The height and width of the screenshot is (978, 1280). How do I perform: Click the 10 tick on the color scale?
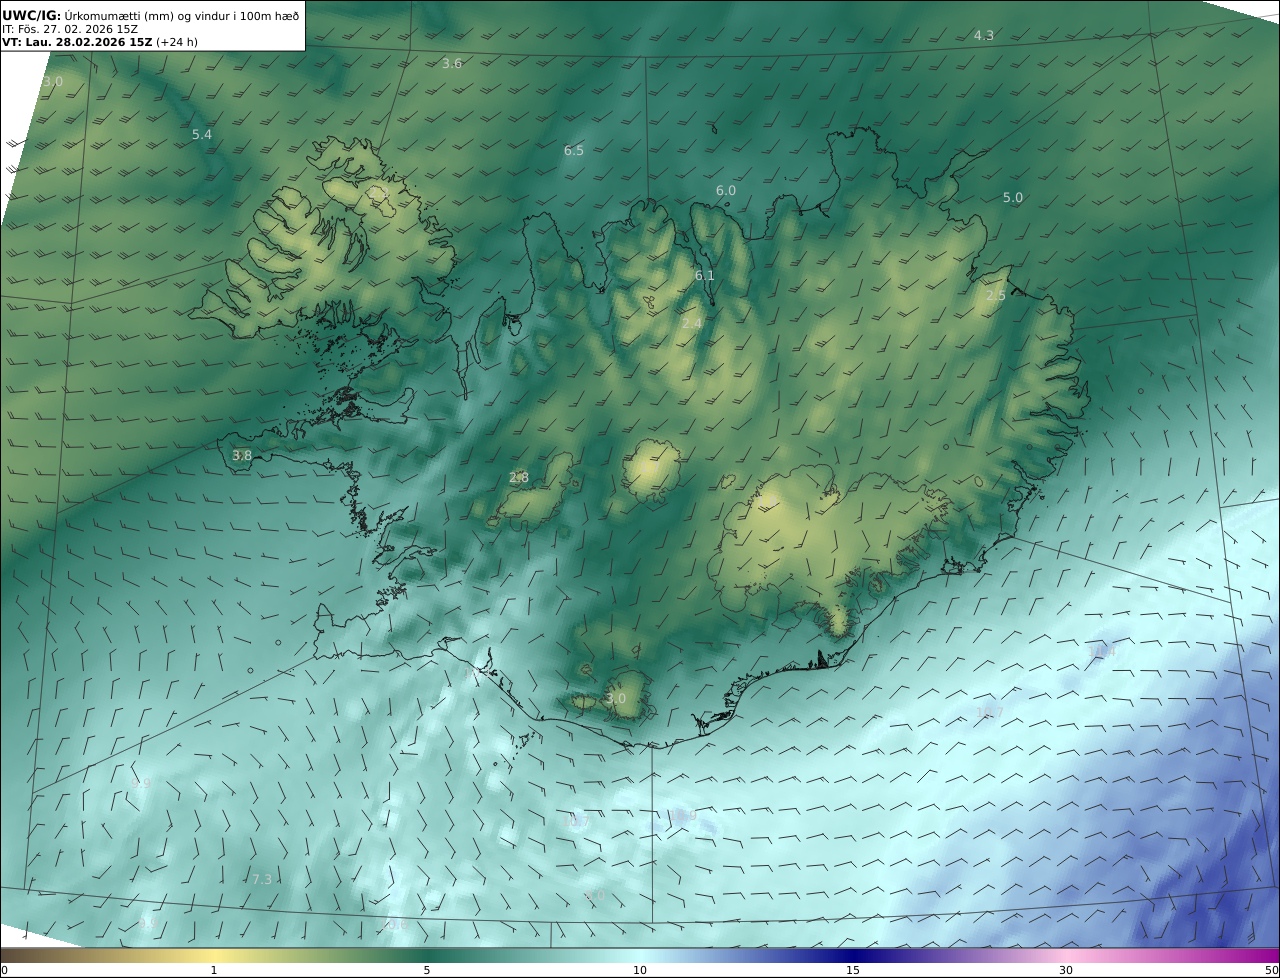(x=640, y=970)
